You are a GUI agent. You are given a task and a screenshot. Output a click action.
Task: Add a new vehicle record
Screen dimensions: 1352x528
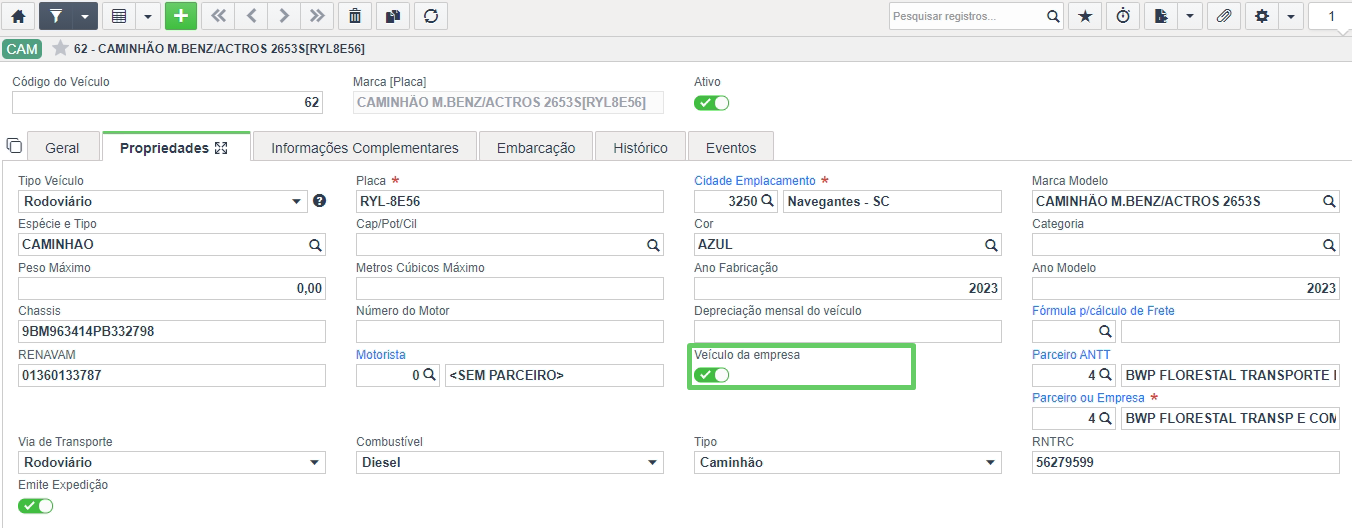coord(180,16)
